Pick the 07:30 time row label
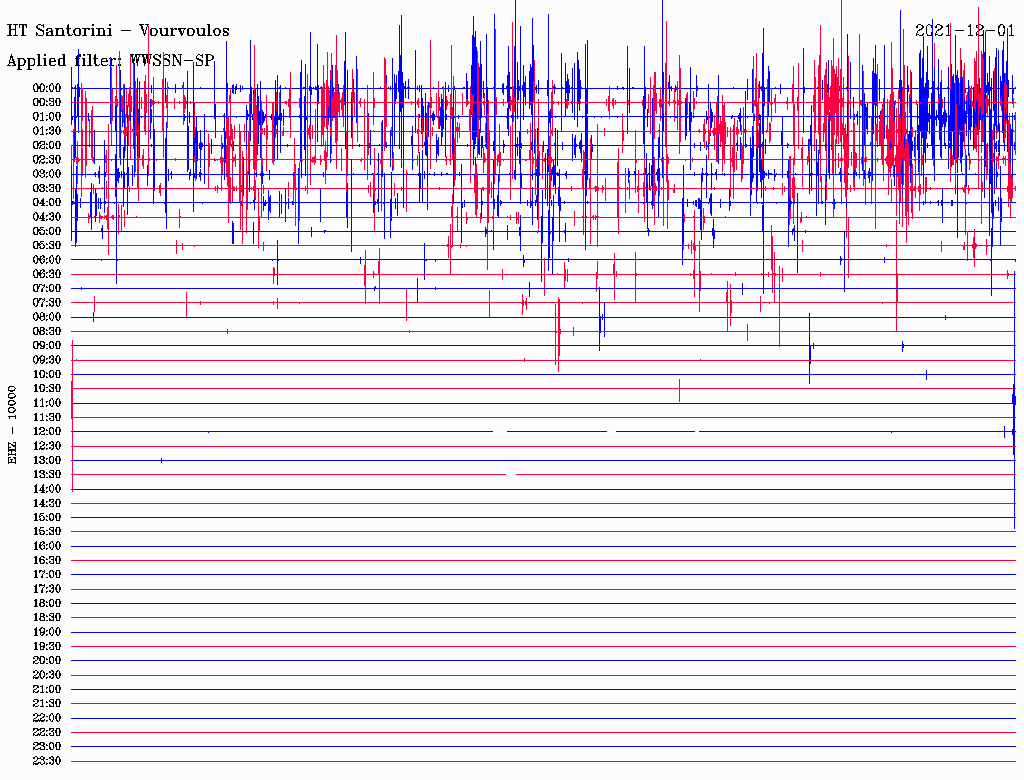The width and height of the screenshot is (1024, 780). pyautogui.click(x=48, y=303)
